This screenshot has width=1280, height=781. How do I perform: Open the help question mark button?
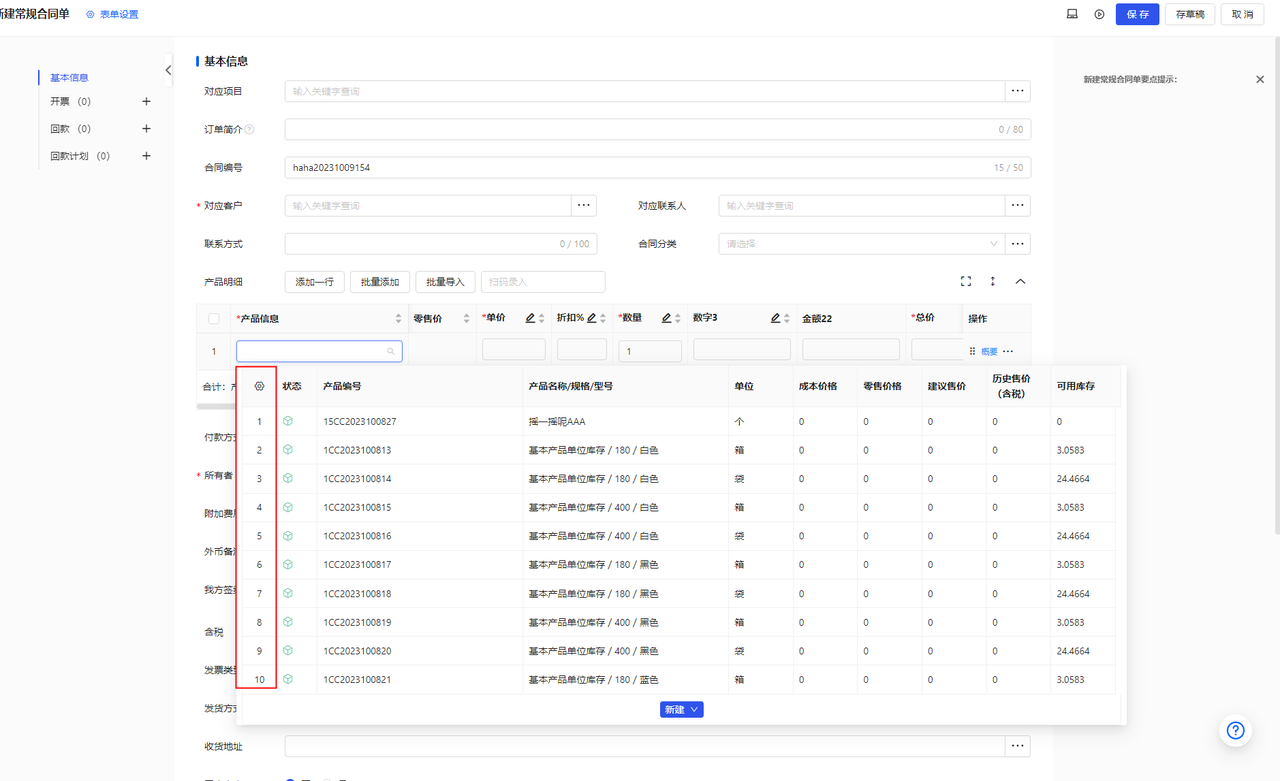click(1235, 730)
